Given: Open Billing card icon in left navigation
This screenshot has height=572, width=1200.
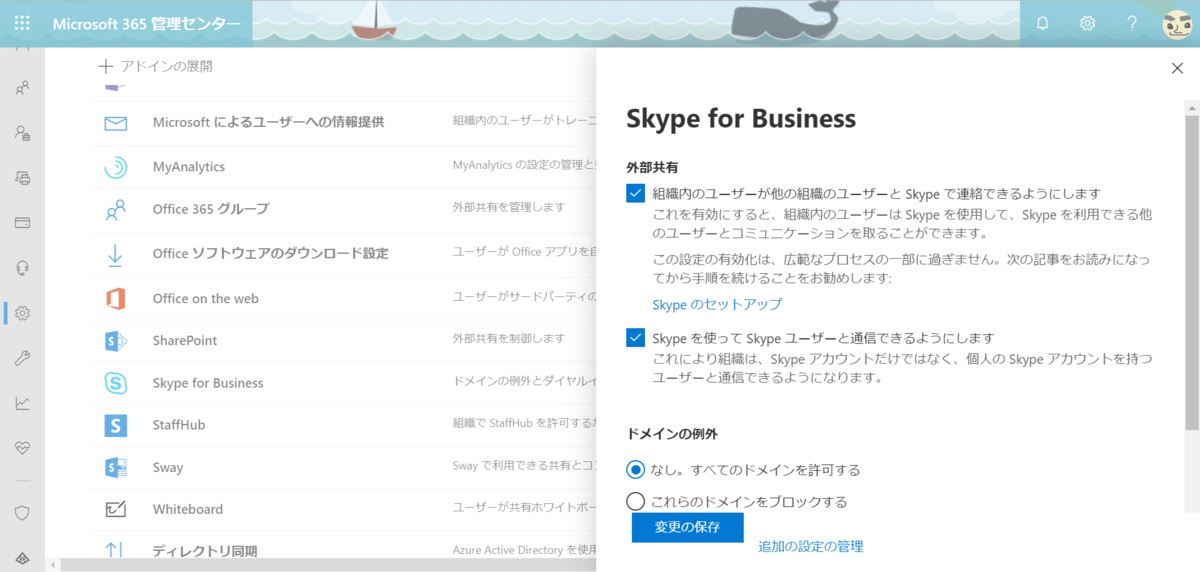Looking at the screenshot, I should (22, 223).
